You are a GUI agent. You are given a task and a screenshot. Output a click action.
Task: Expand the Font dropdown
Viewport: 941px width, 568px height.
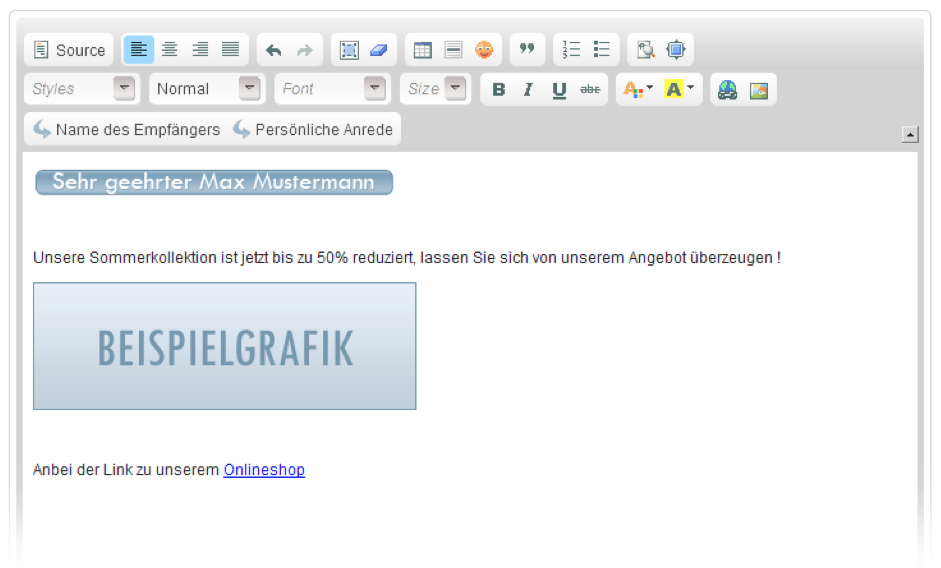(x=331, y=89)
